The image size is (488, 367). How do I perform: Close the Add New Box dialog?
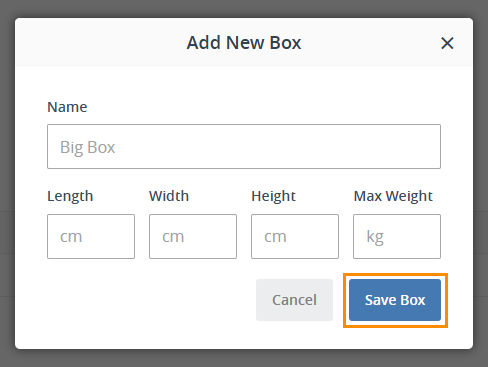click(x=447, y=43)
